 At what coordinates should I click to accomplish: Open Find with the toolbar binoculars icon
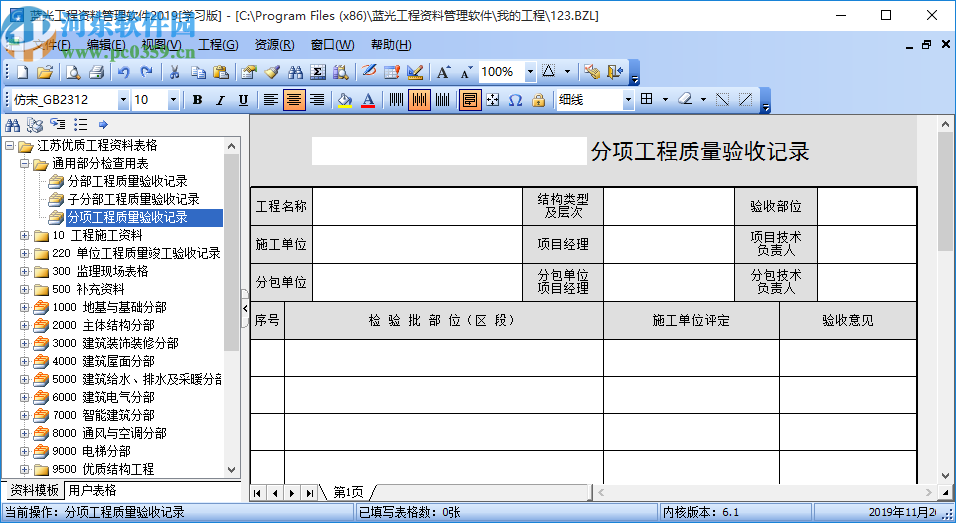click(x=295, y=72)
